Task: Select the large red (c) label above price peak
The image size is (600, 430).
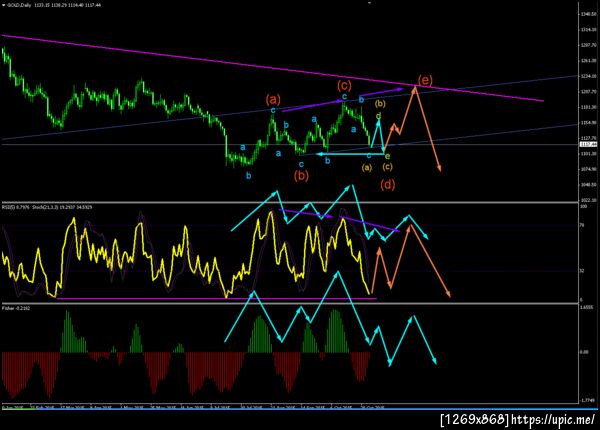Action: pos(344,85)
